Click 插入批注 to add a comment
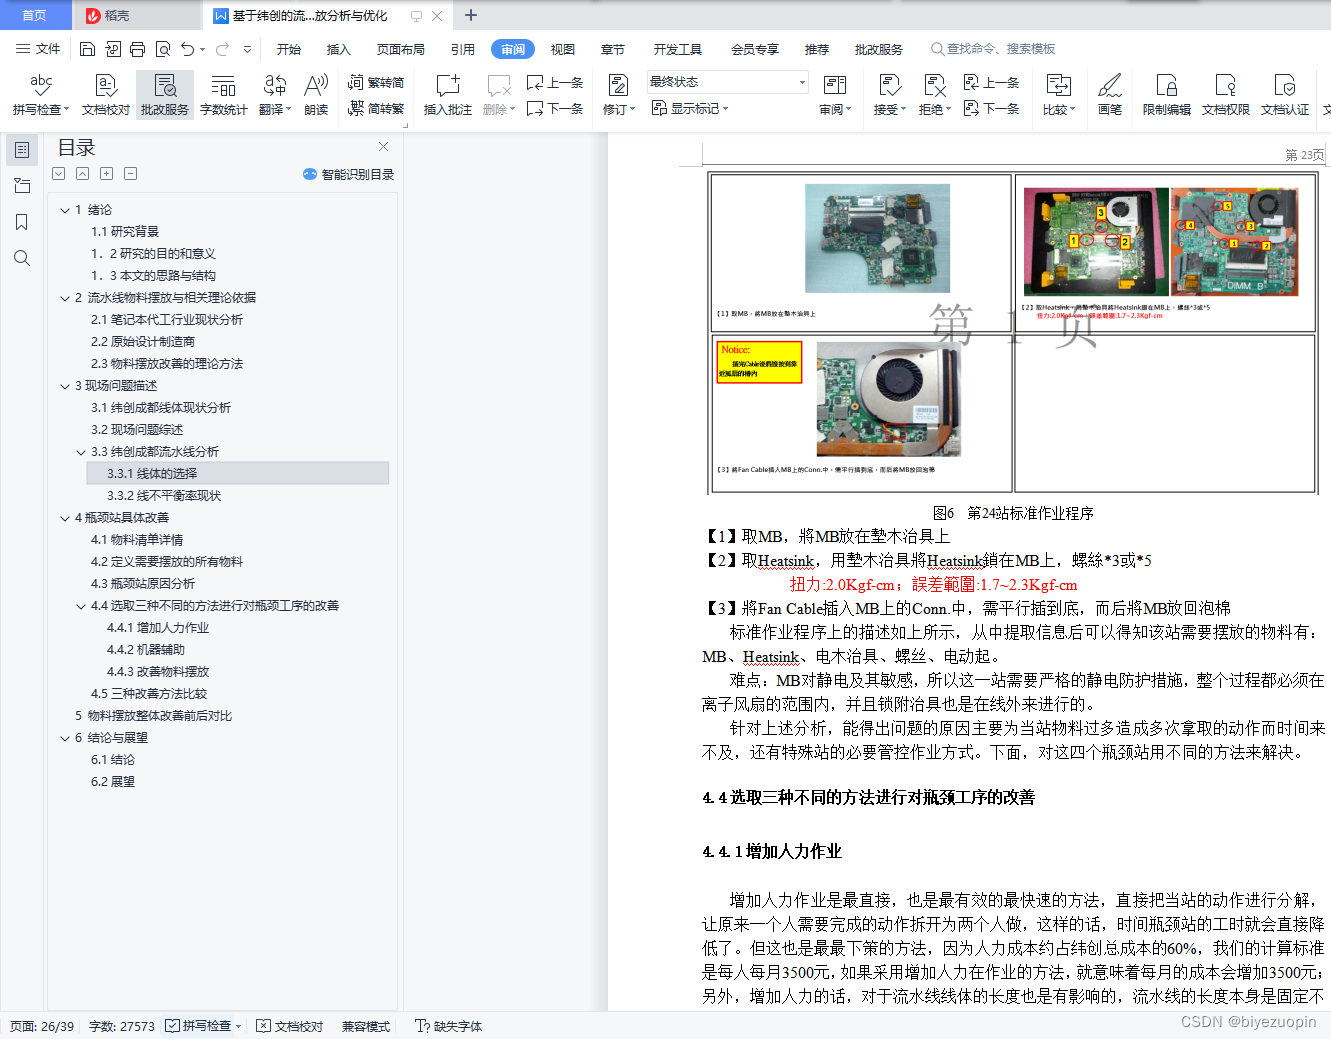 pyautogui.click(x=448, y=95)
